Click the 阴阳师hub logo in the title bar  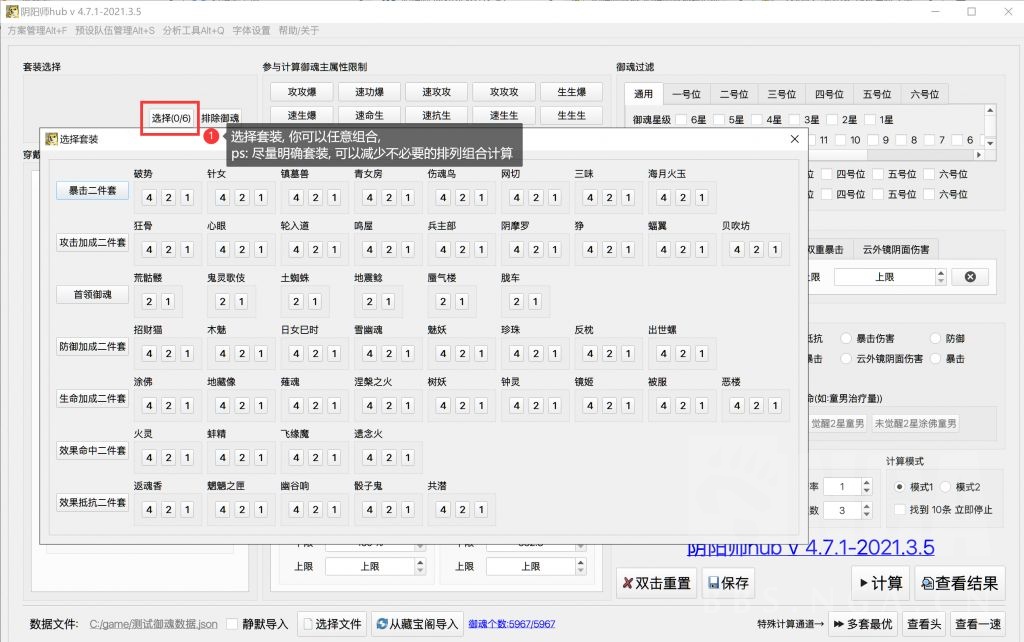12,11
